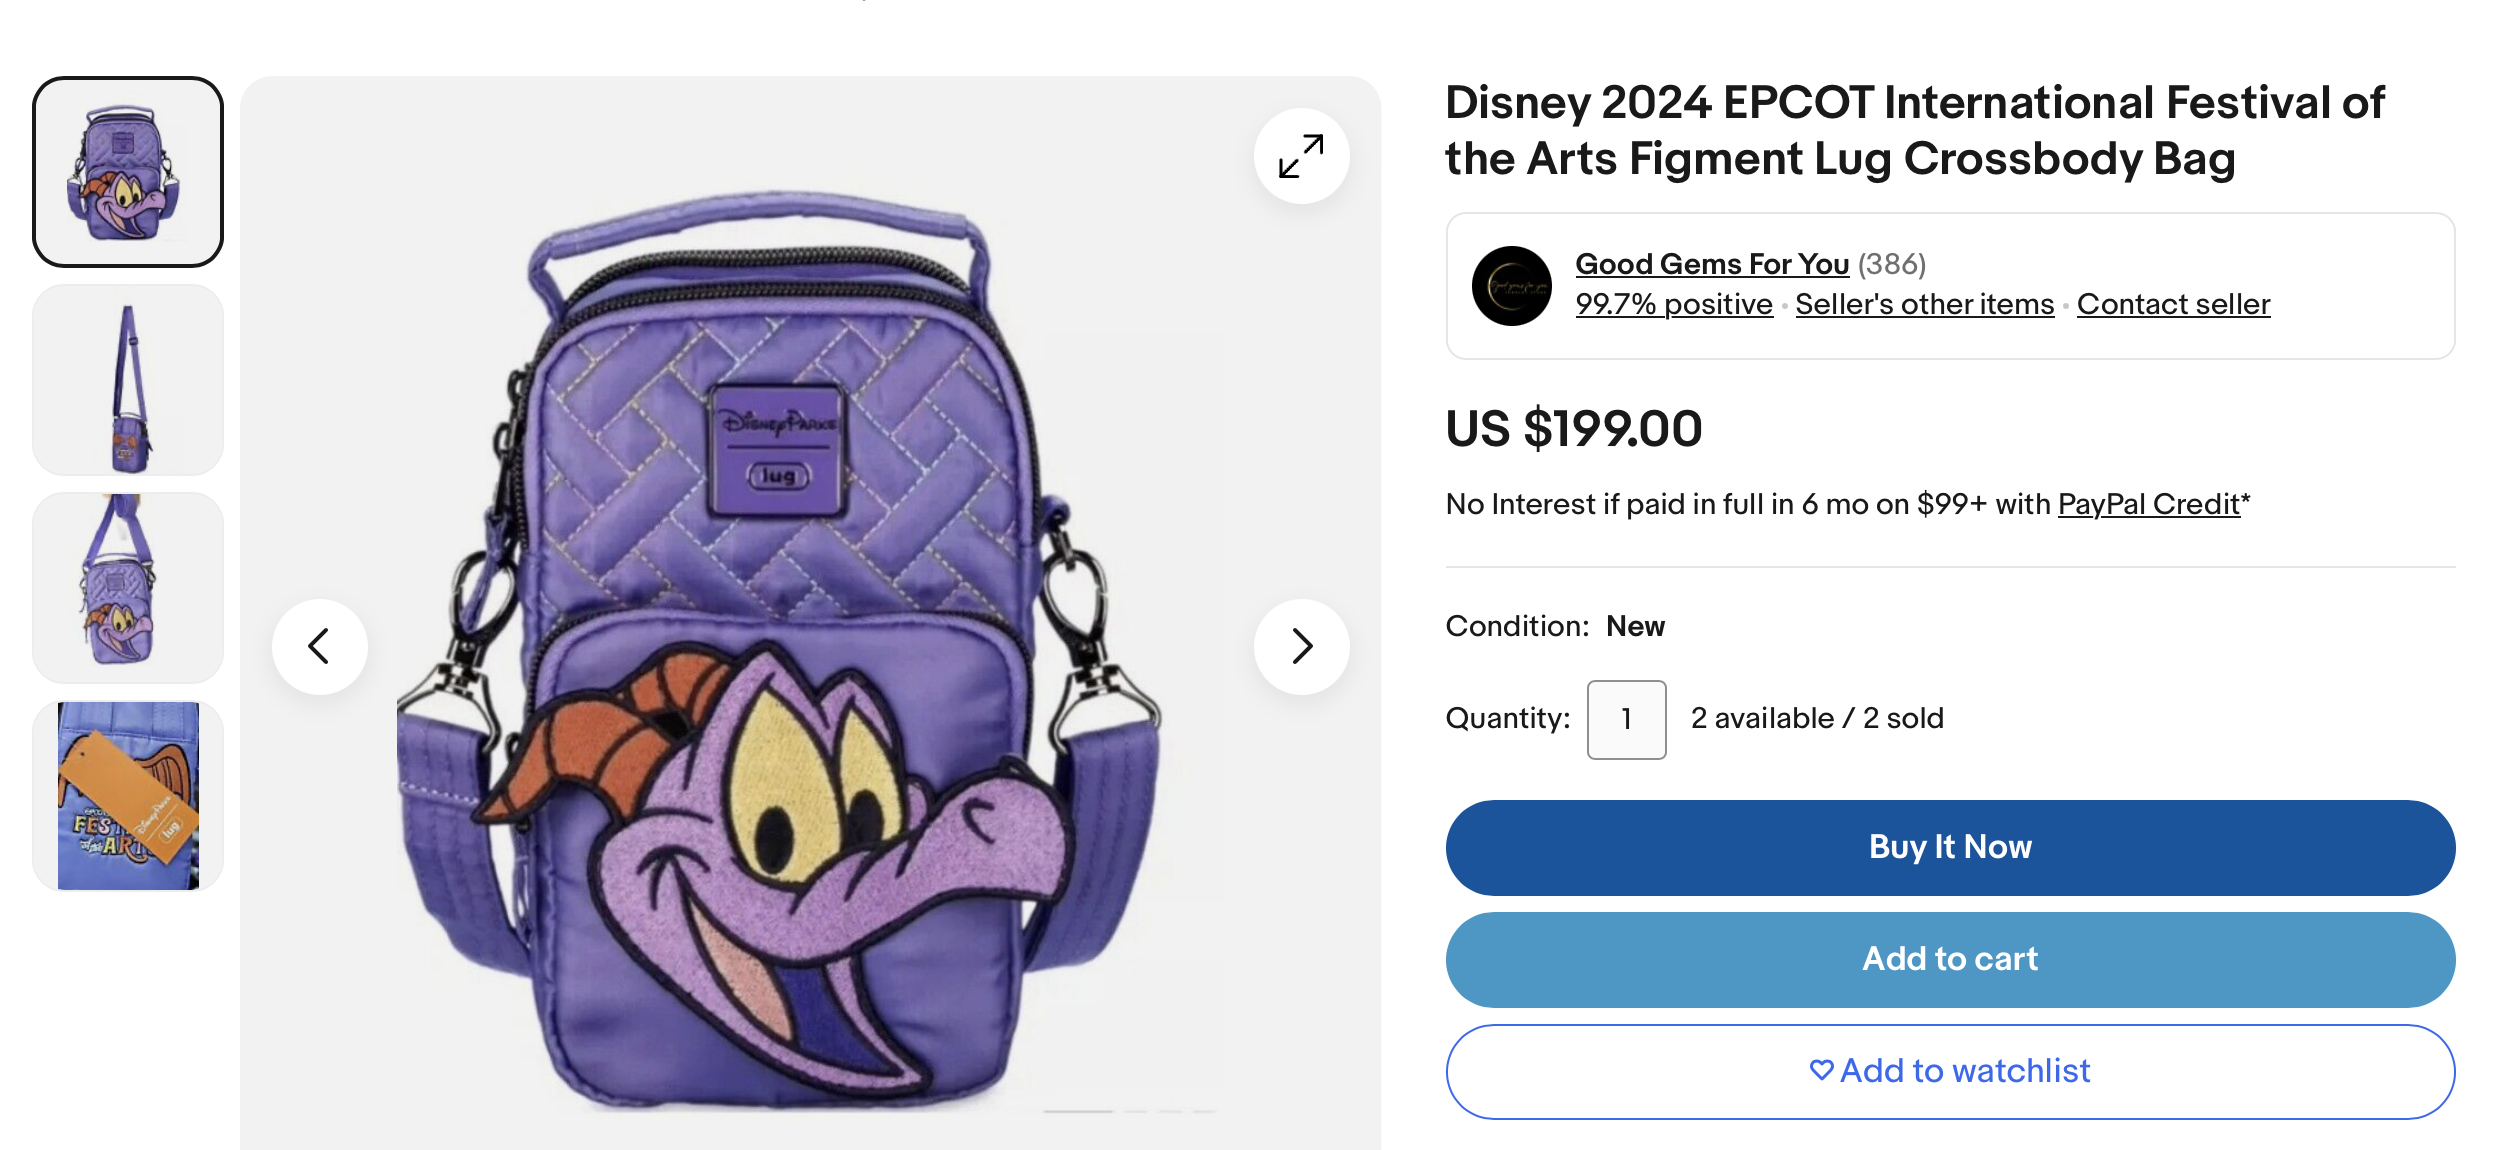The width and height of the screenshot is (2504, 1150).
Task: Add the Figment bag to cart
Action: point(1950,959)
